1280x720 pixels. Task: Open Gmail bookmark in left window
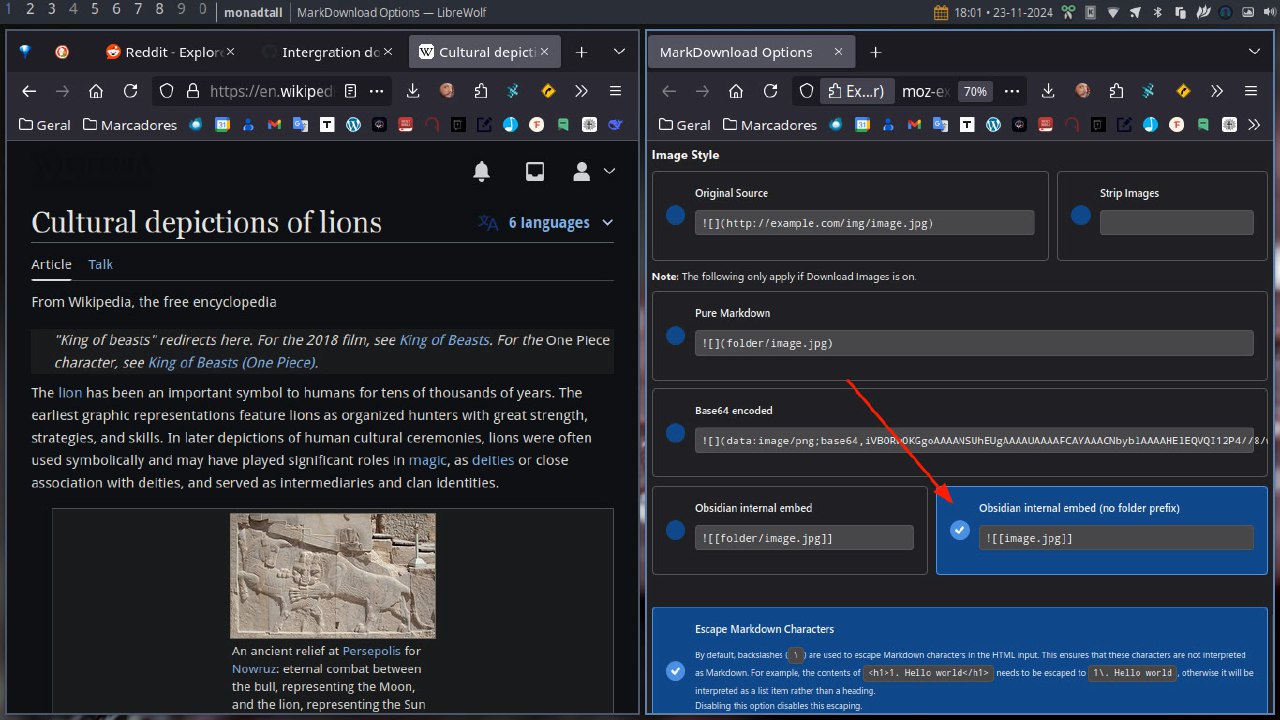coord(274,125)
